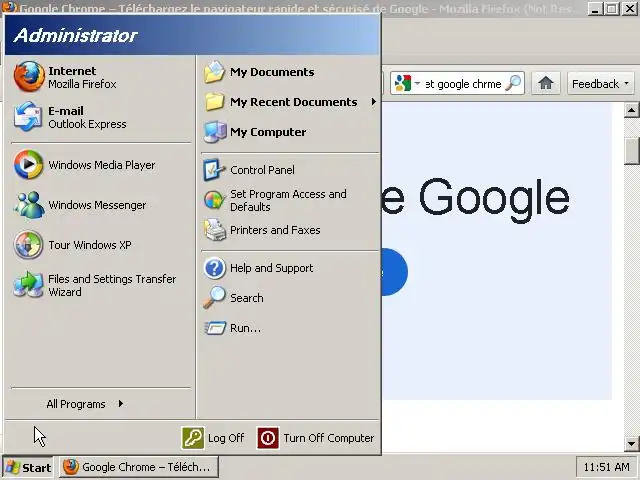The height and width of the screenshot is (480, 640).
Task: Click the Turn Off Computer button label
Action: [x=329, y=438]
